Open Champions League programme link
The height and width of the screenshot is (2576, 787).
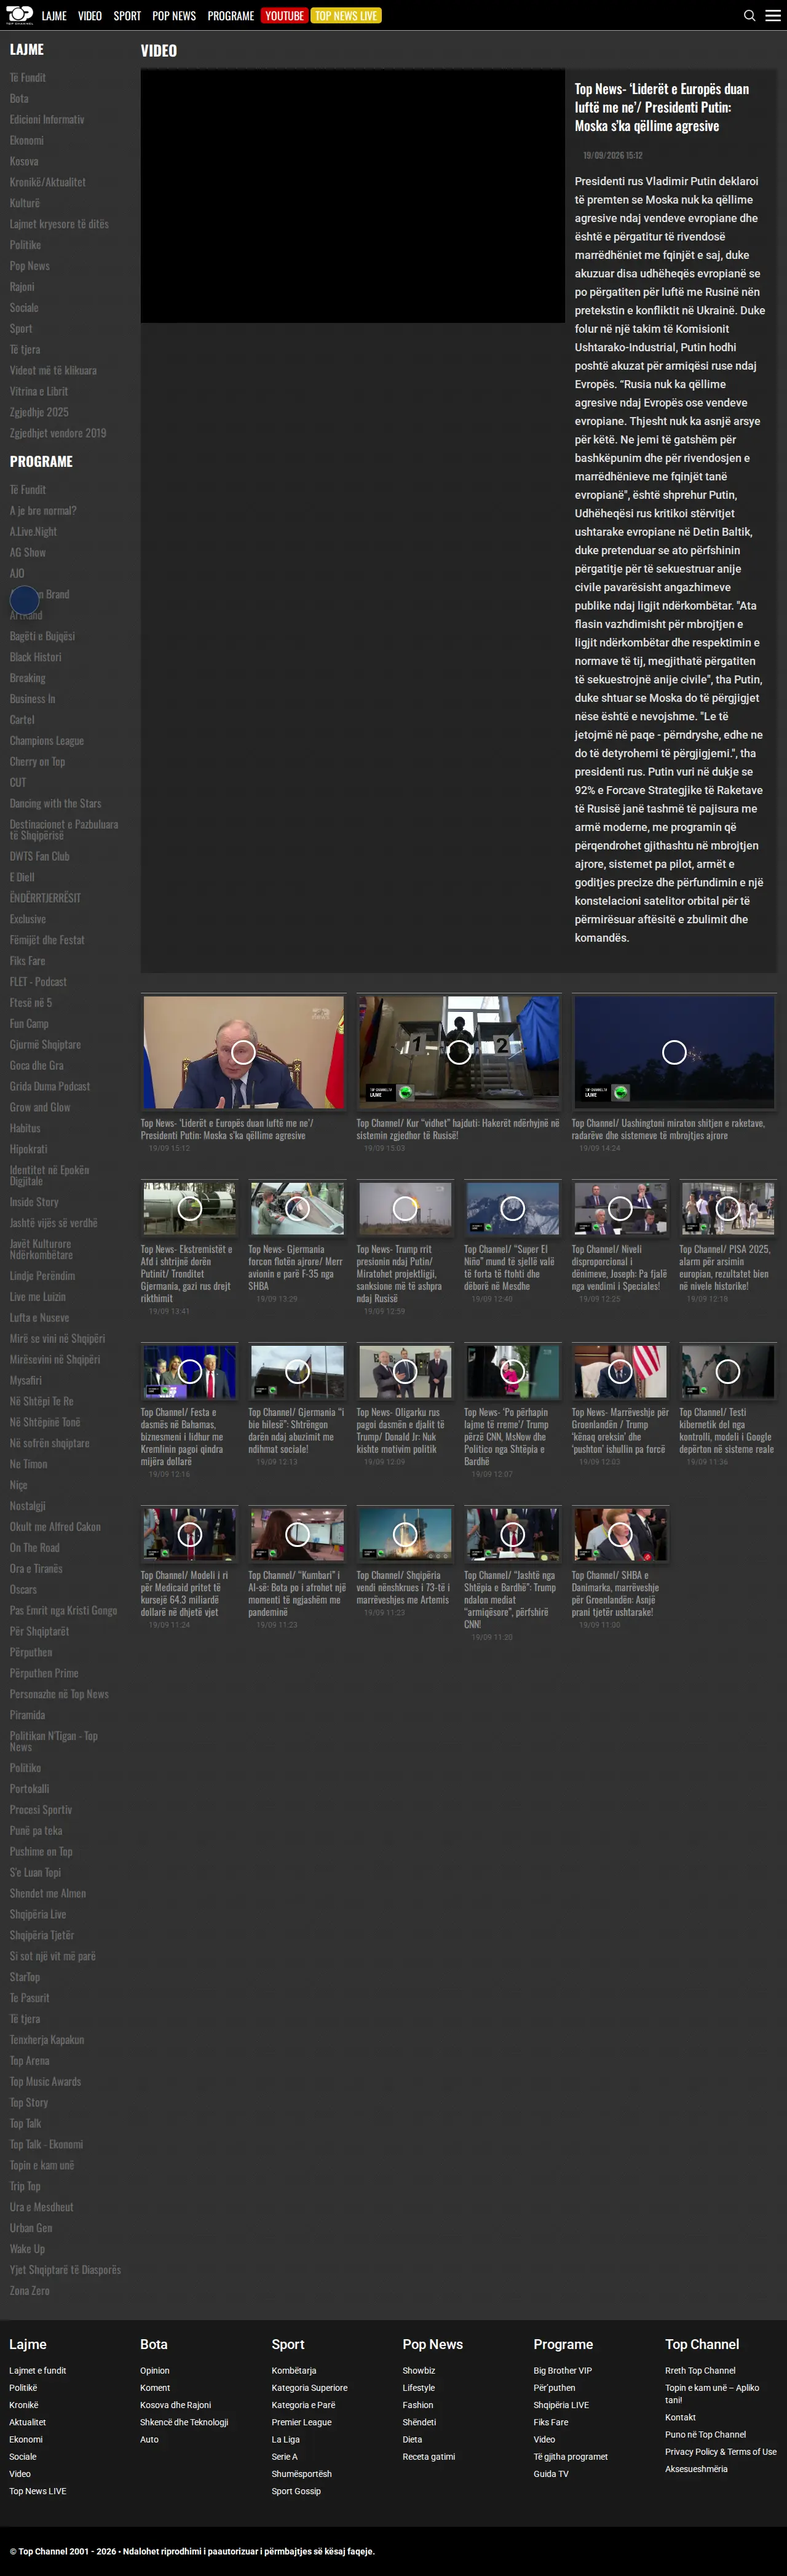click(x=47, y=741)
